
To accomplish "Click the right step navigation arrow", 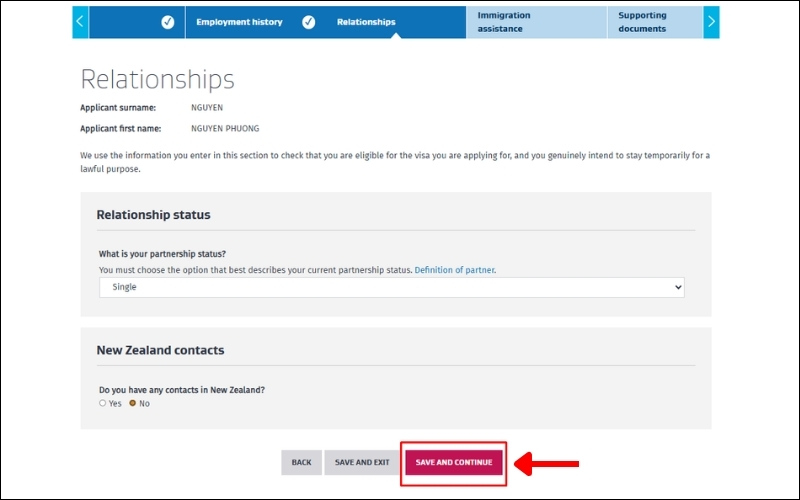I will point(711,22).
